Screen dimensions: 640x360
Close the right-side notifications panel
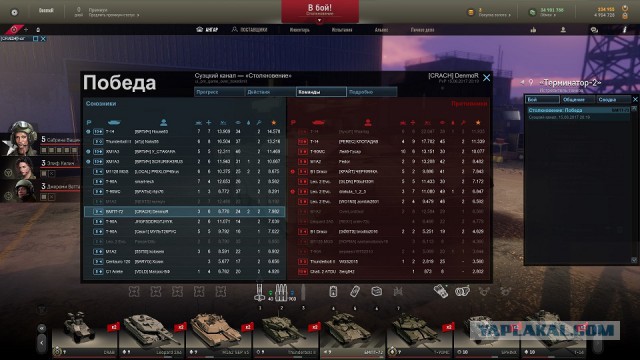[x=635, y=100]
